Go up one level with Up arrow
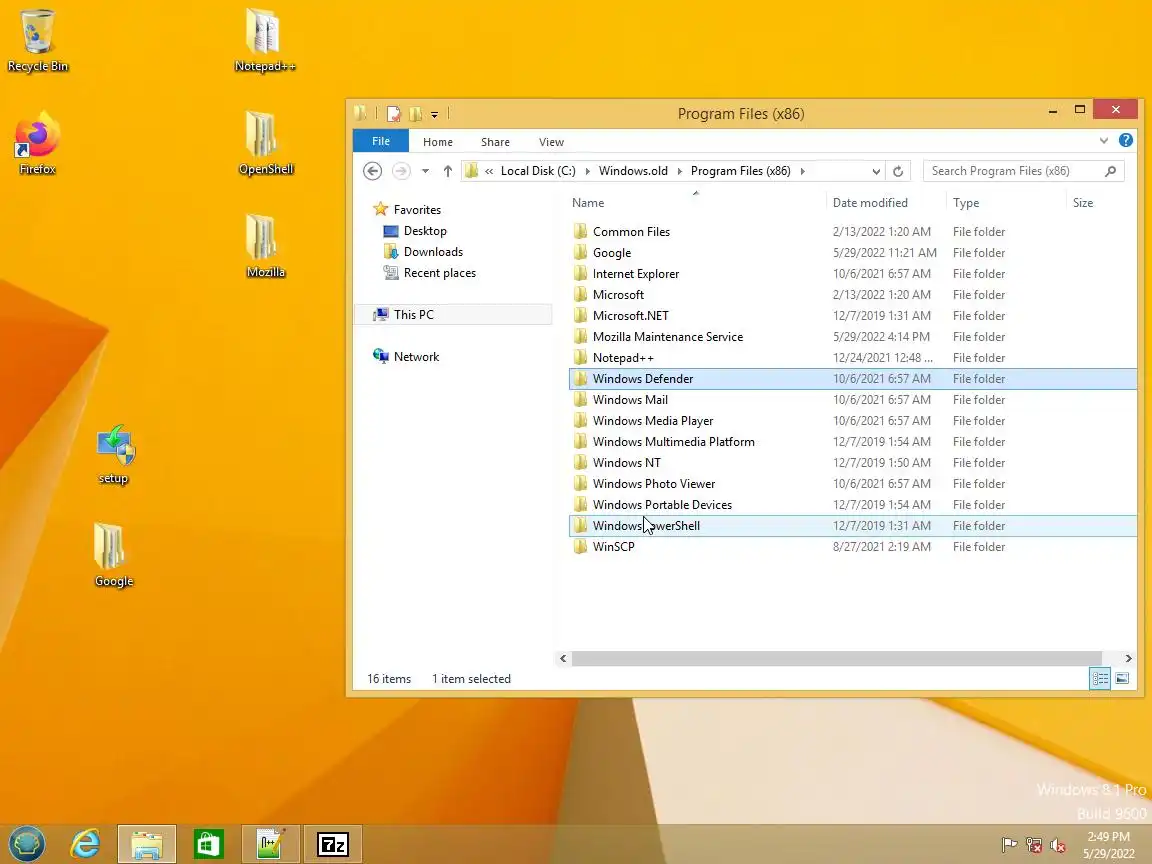The width and height of the screenshot is (1152, 864). (x=447, y=171)
